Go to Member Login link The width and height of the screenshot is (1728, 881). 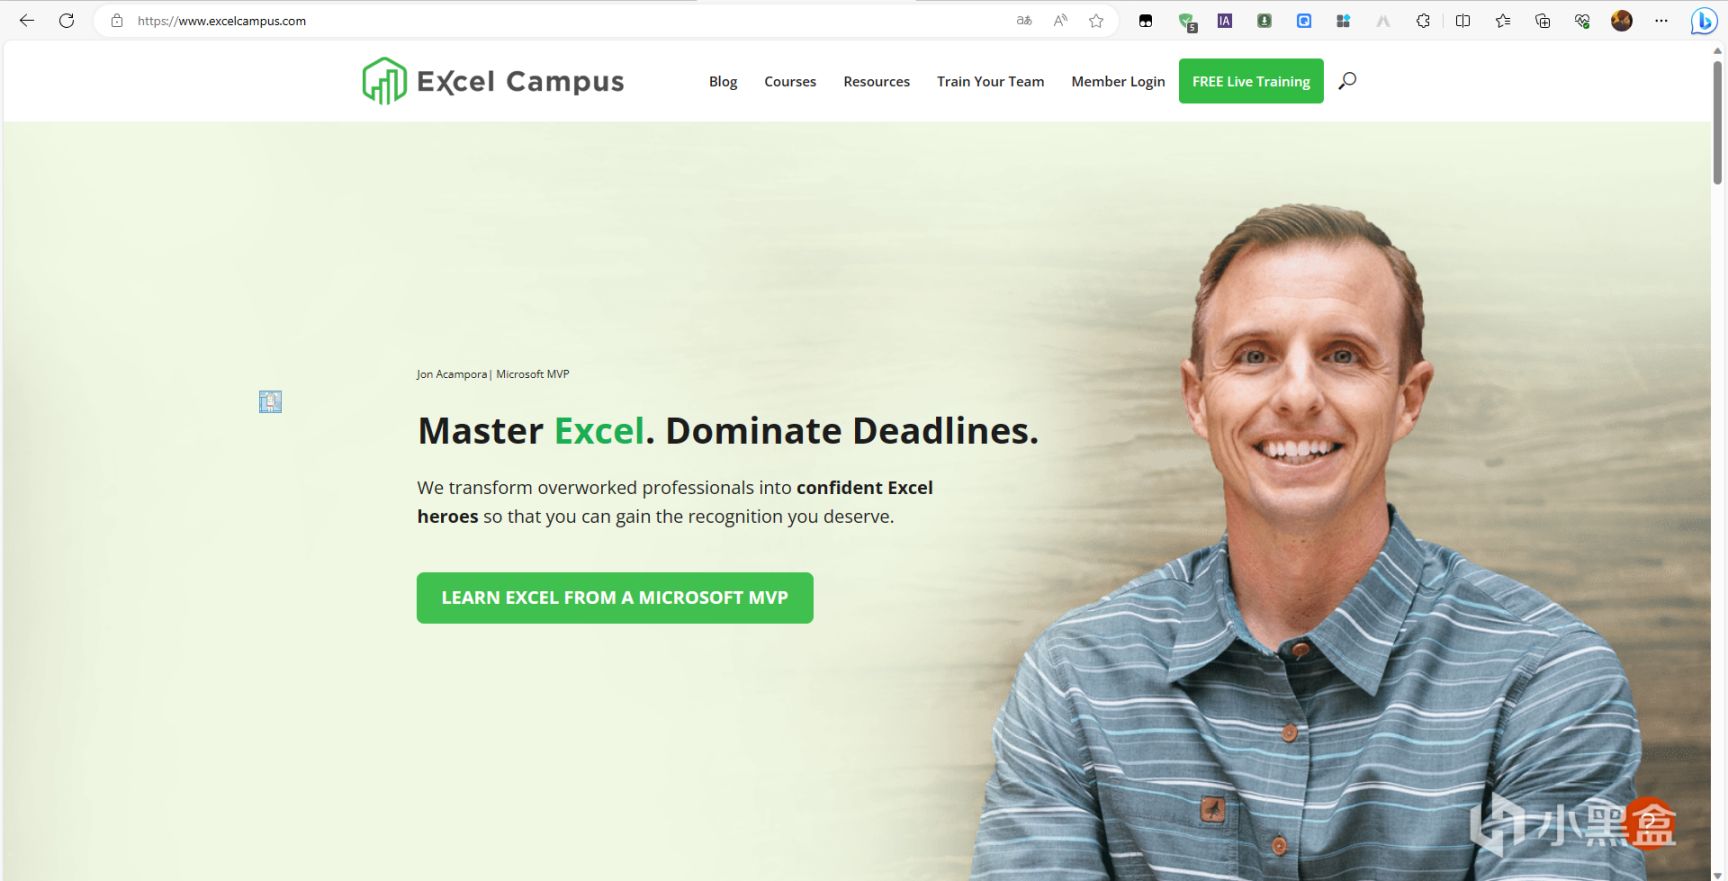(x=1118, y=81)
